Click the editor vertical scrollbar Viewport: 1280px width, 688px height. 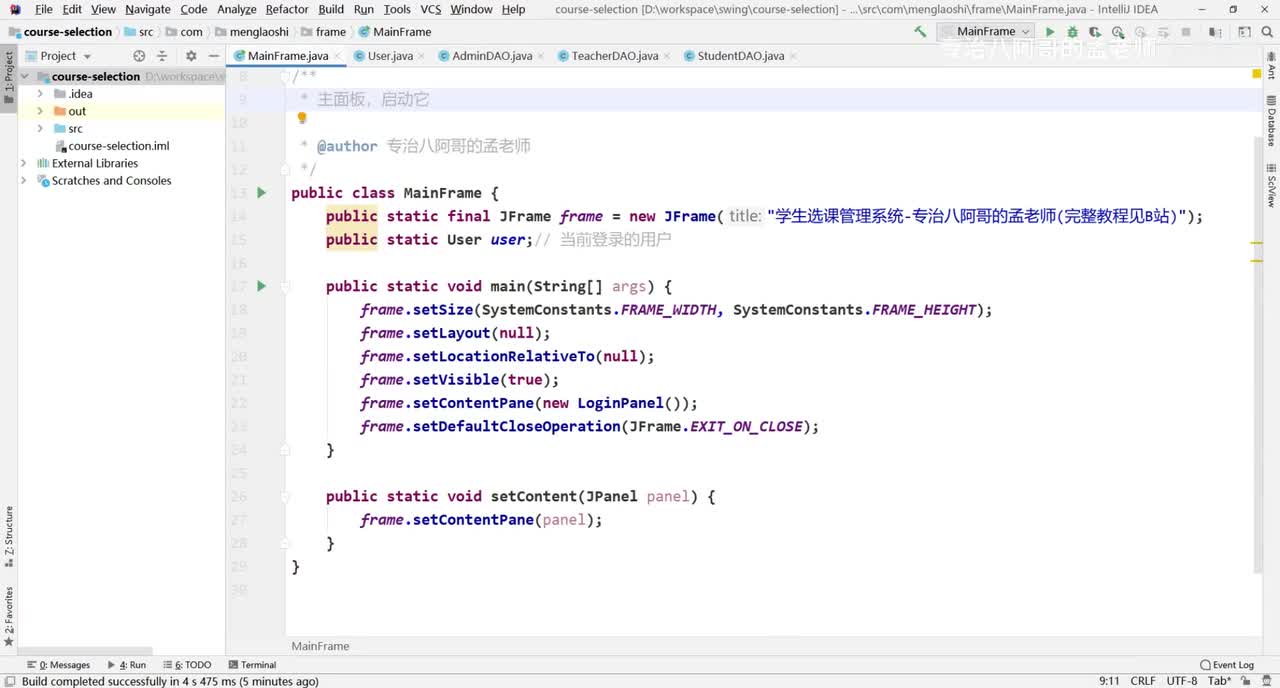pyautogui.click(x=1258, y=355)
